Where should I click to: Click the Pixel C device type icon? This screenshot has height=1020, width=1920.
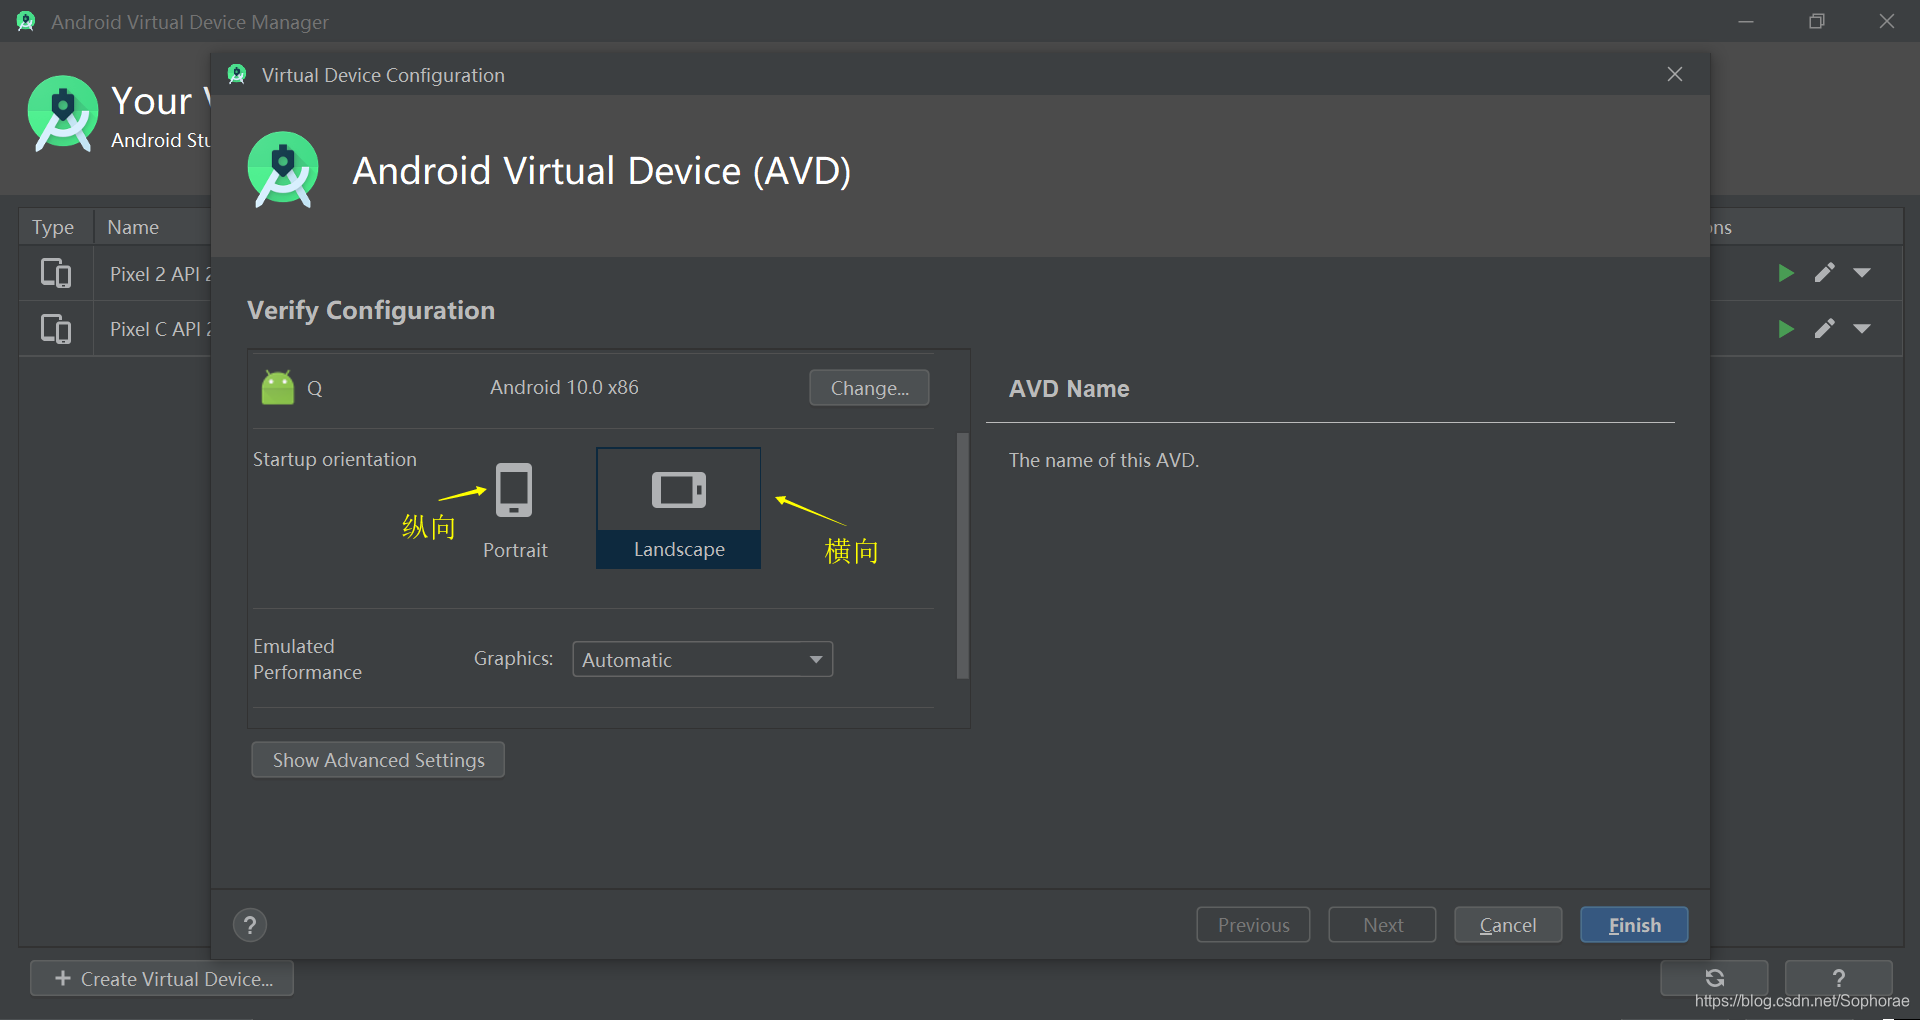coord(56,329)
